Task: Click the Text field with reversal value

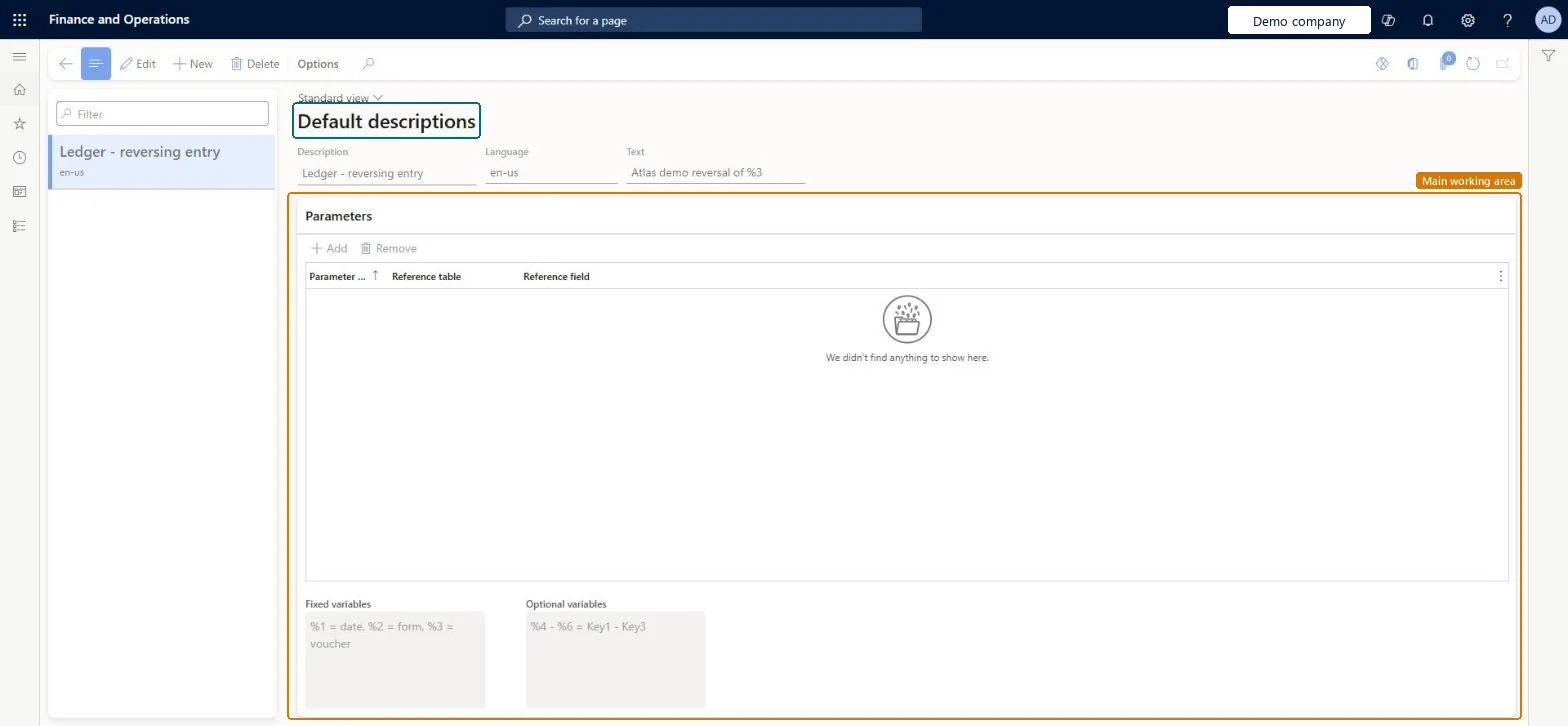Action: click(716, 173)
